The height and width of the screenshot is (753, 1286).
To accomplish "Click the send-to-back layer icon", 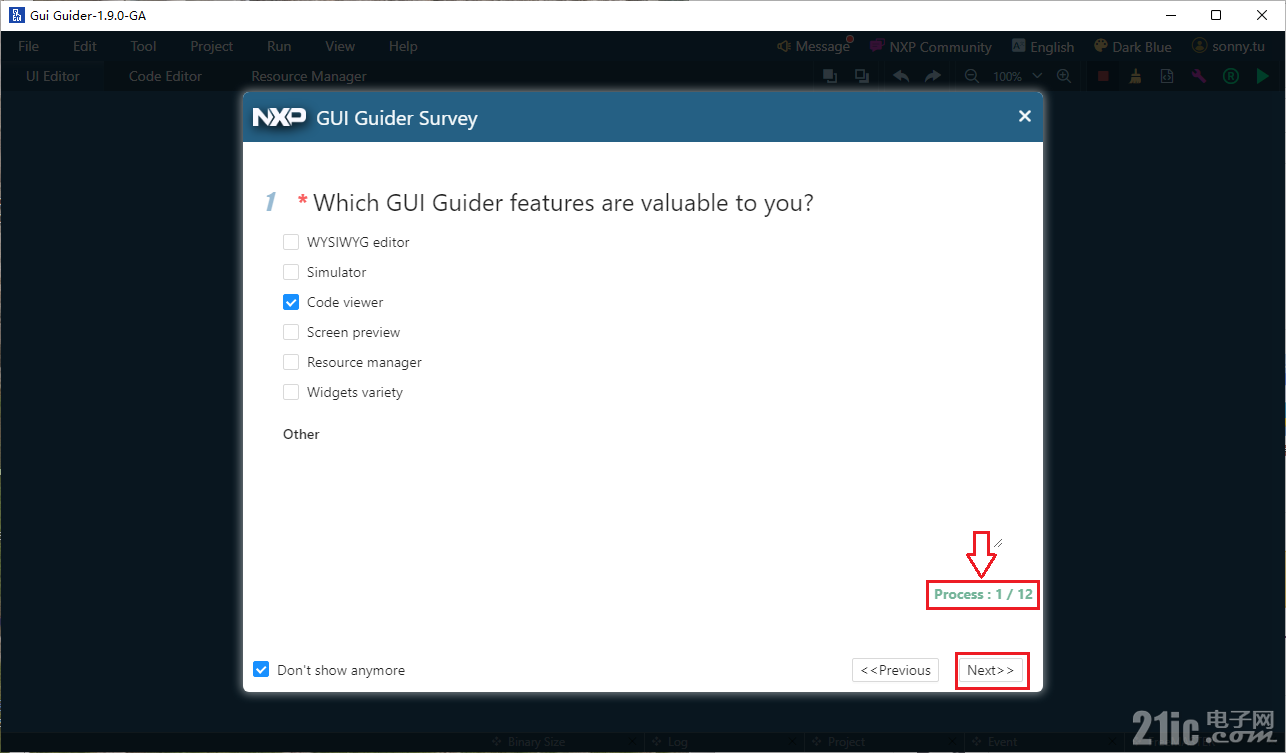I will pos(862,76).
